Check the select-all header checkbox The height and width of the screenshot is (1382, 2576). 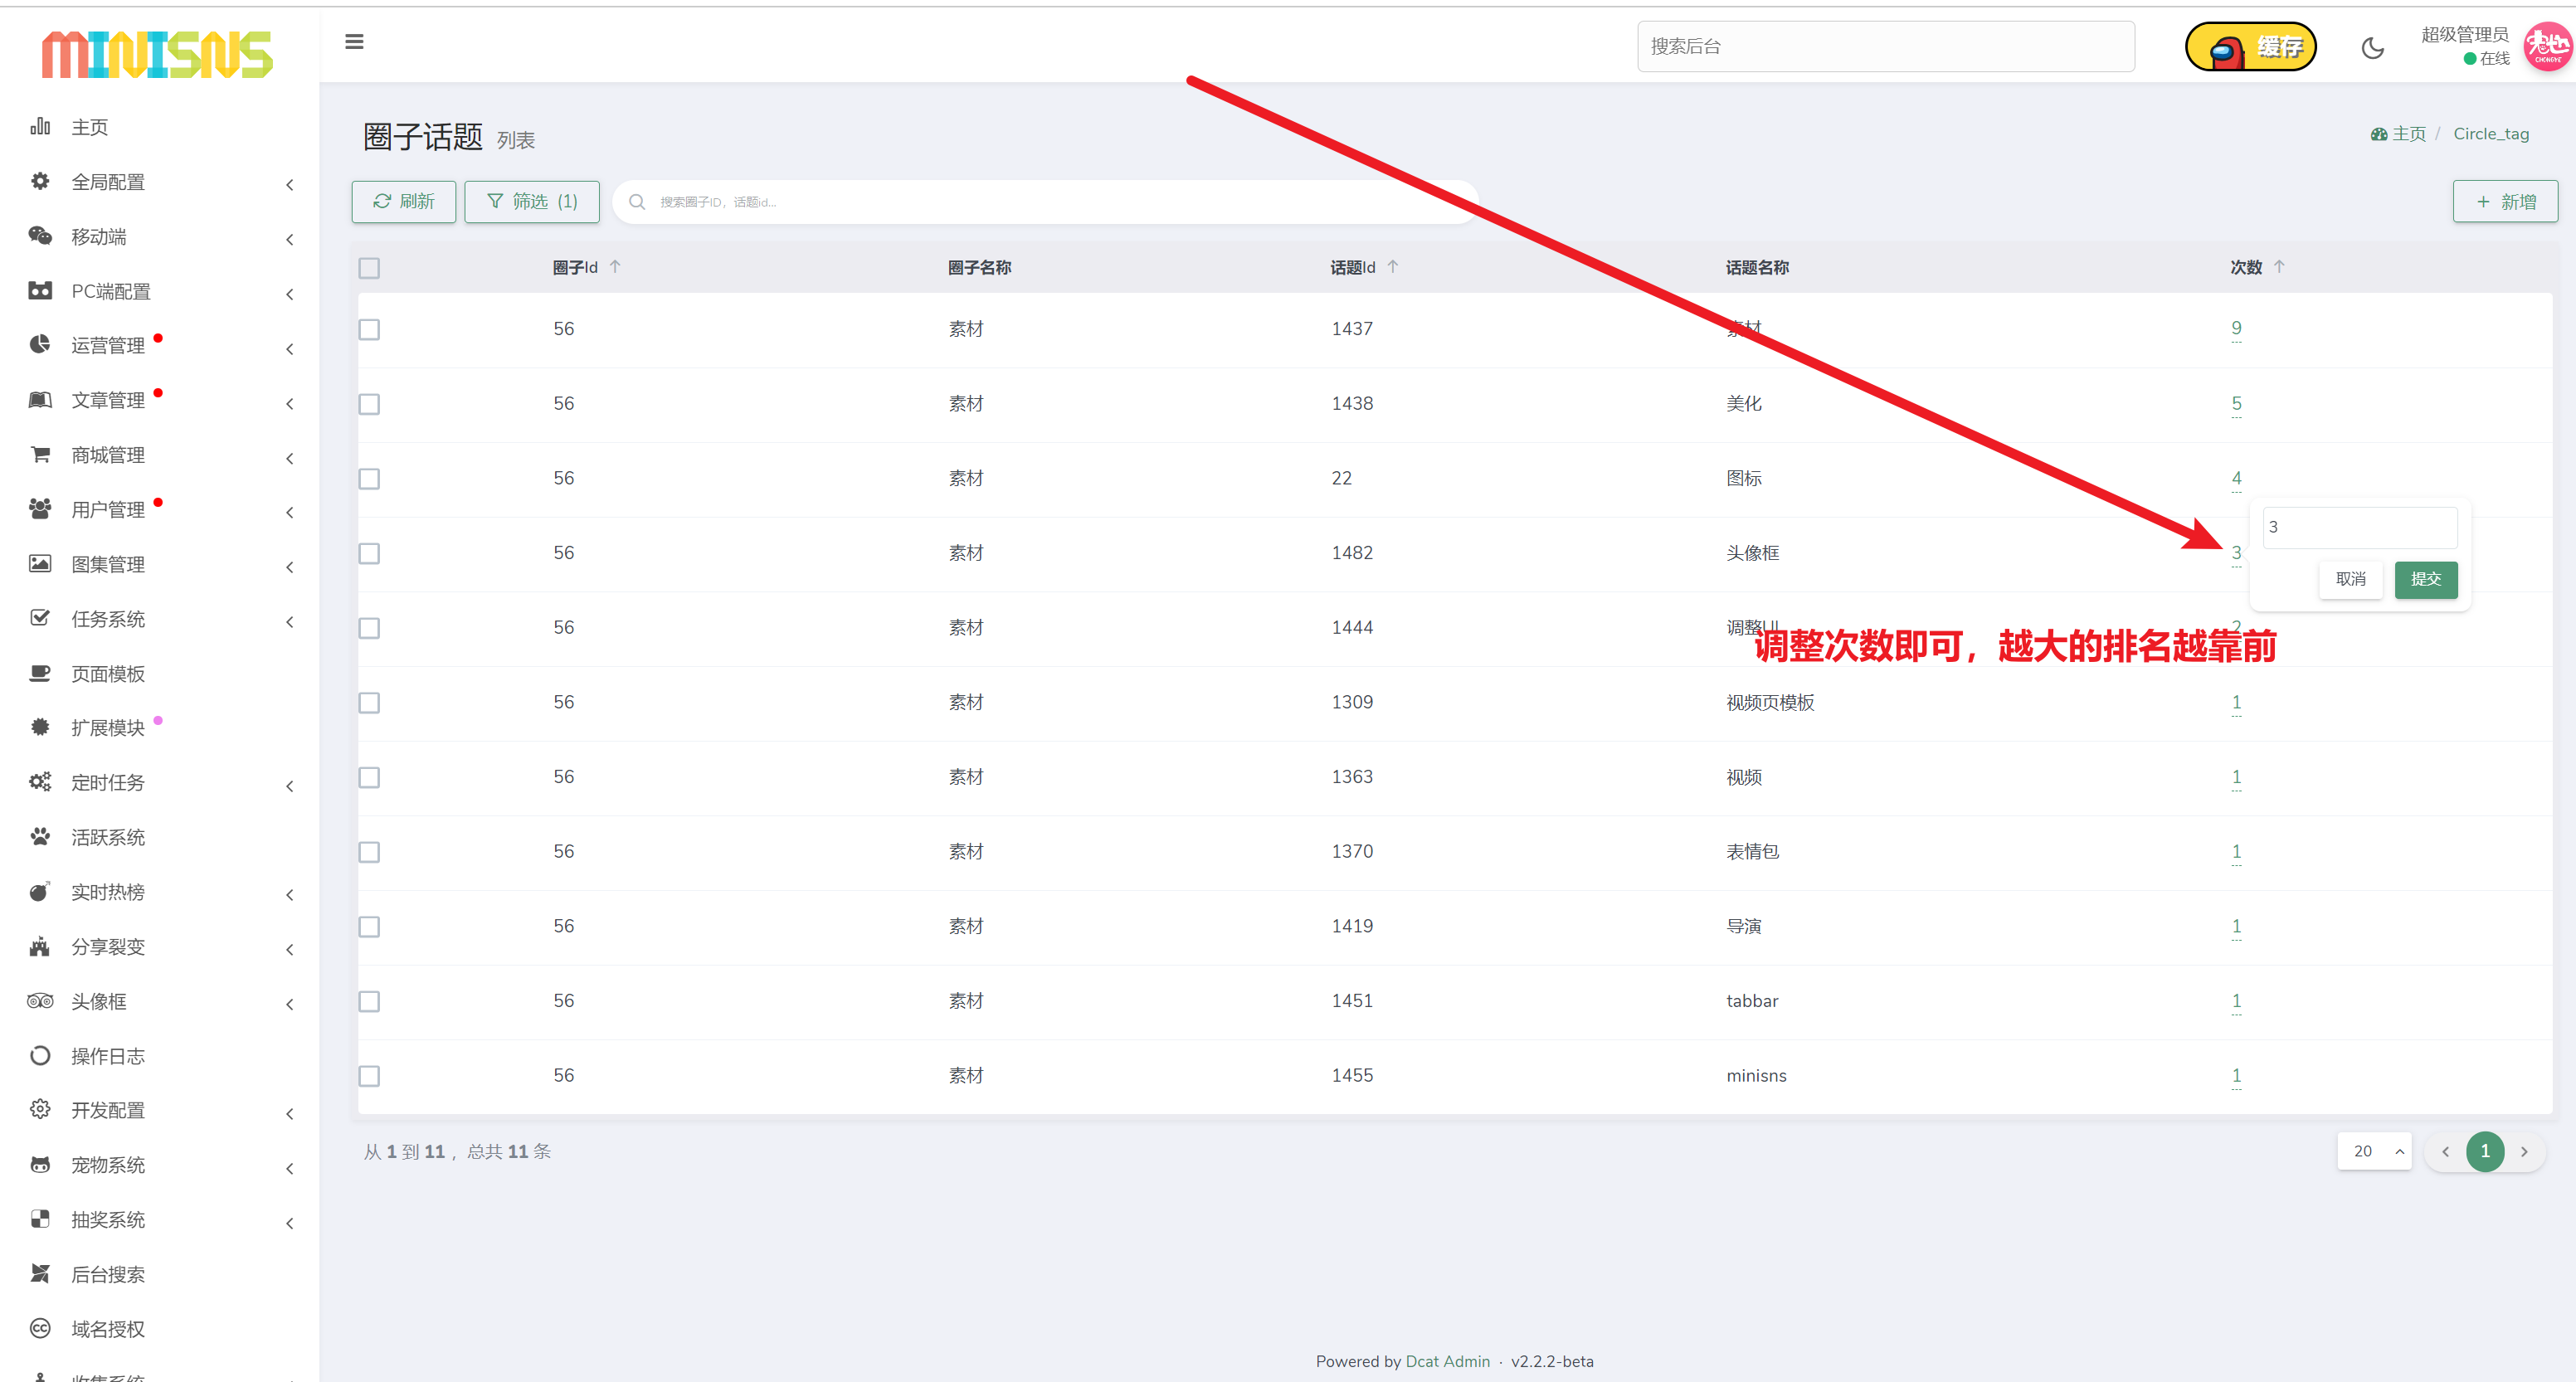tap(369, 268)
